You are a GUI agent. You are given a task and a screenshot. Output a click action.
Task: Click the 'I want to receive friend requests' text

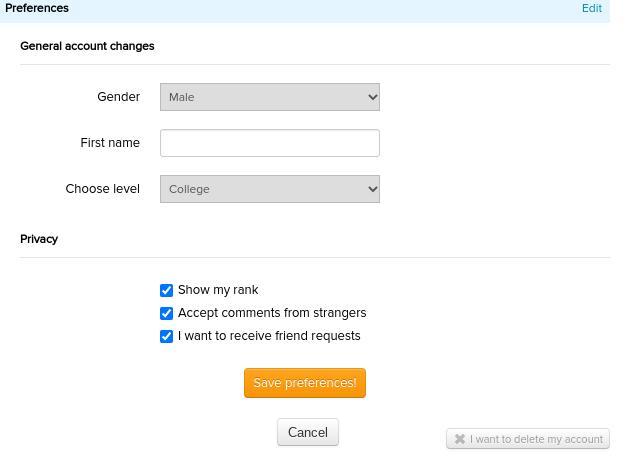(269, 336)
